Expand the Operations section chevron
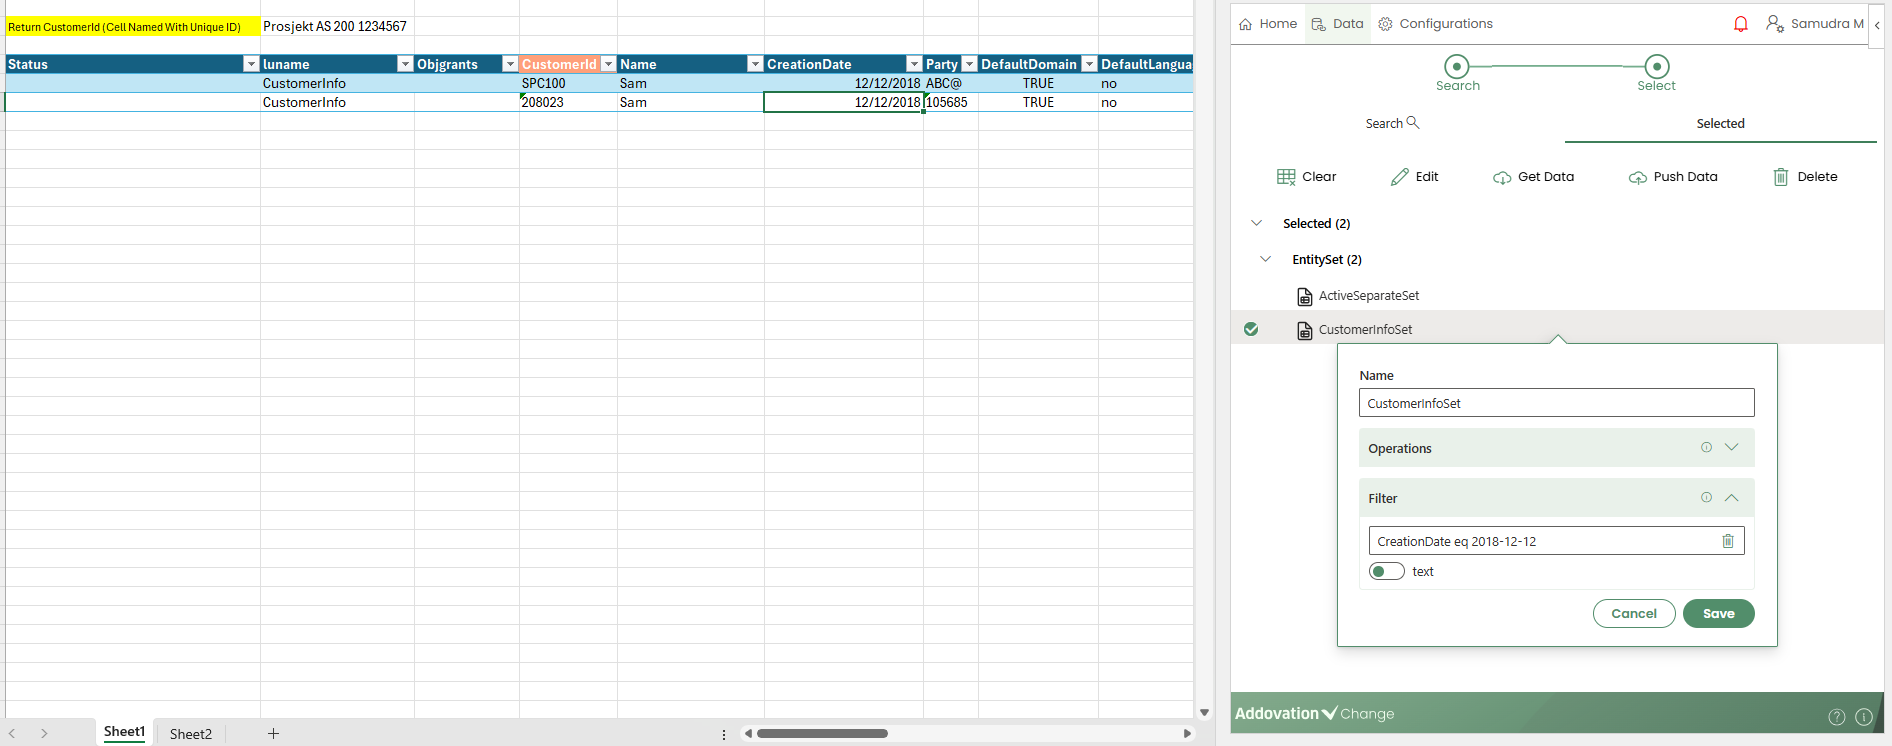Screen dimensions: 1892x746 coord(1732,447)
